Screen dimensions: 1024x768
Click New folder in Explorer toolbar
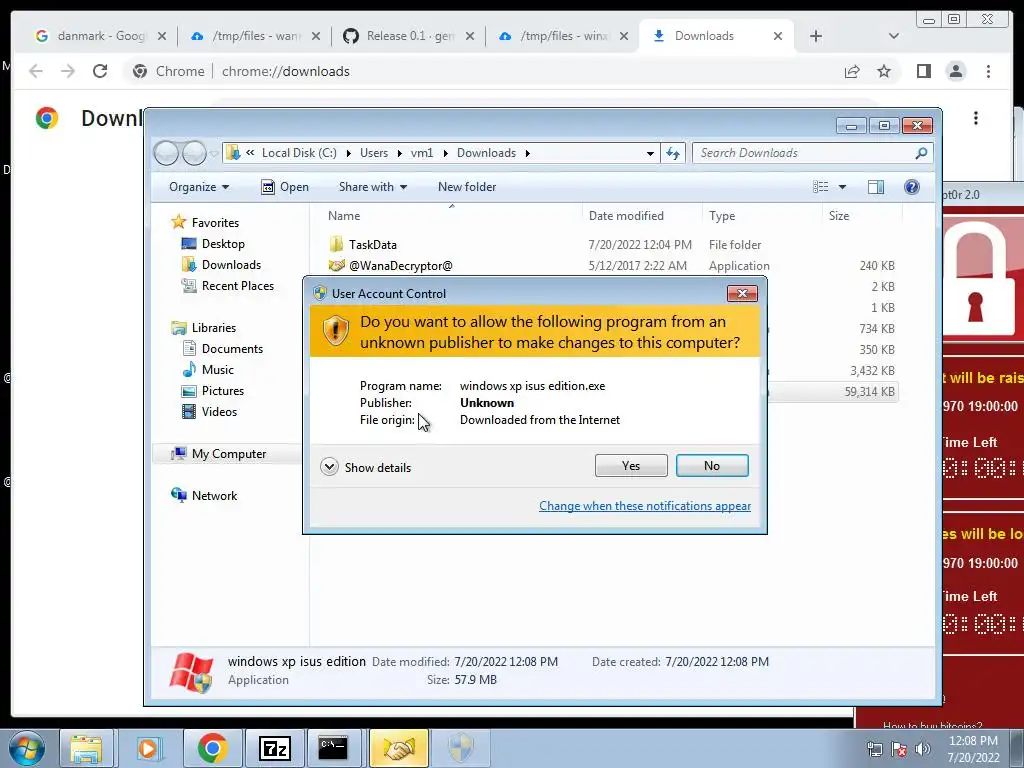[x=467, y=187]
